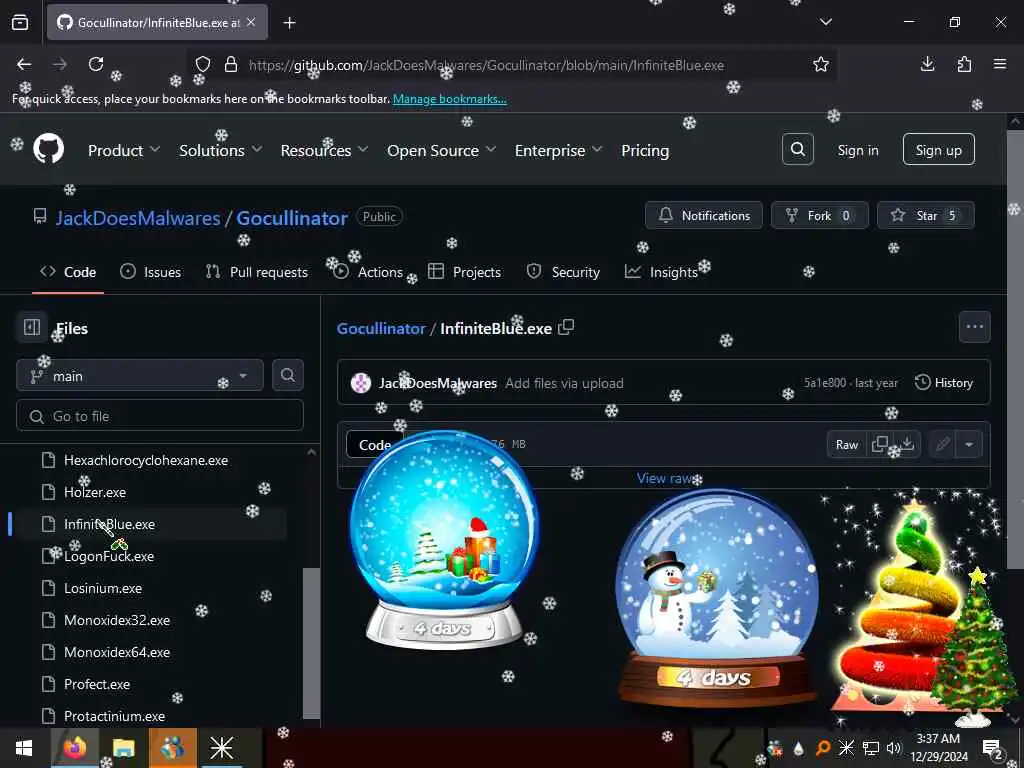Viewport: 1024px width, 768px height.
Task: Open File Explorer from the taskbar
Action: coord(123,748)
